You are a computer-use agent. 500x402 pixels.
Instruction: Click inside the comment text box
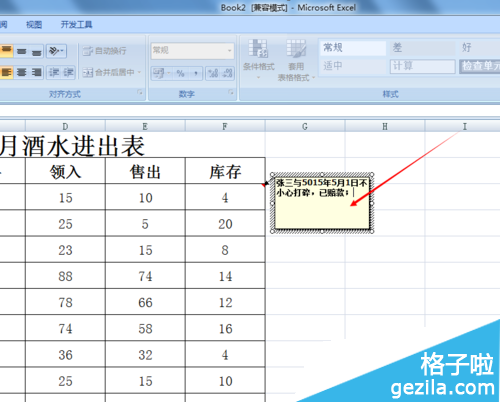(x=322, y=203)
